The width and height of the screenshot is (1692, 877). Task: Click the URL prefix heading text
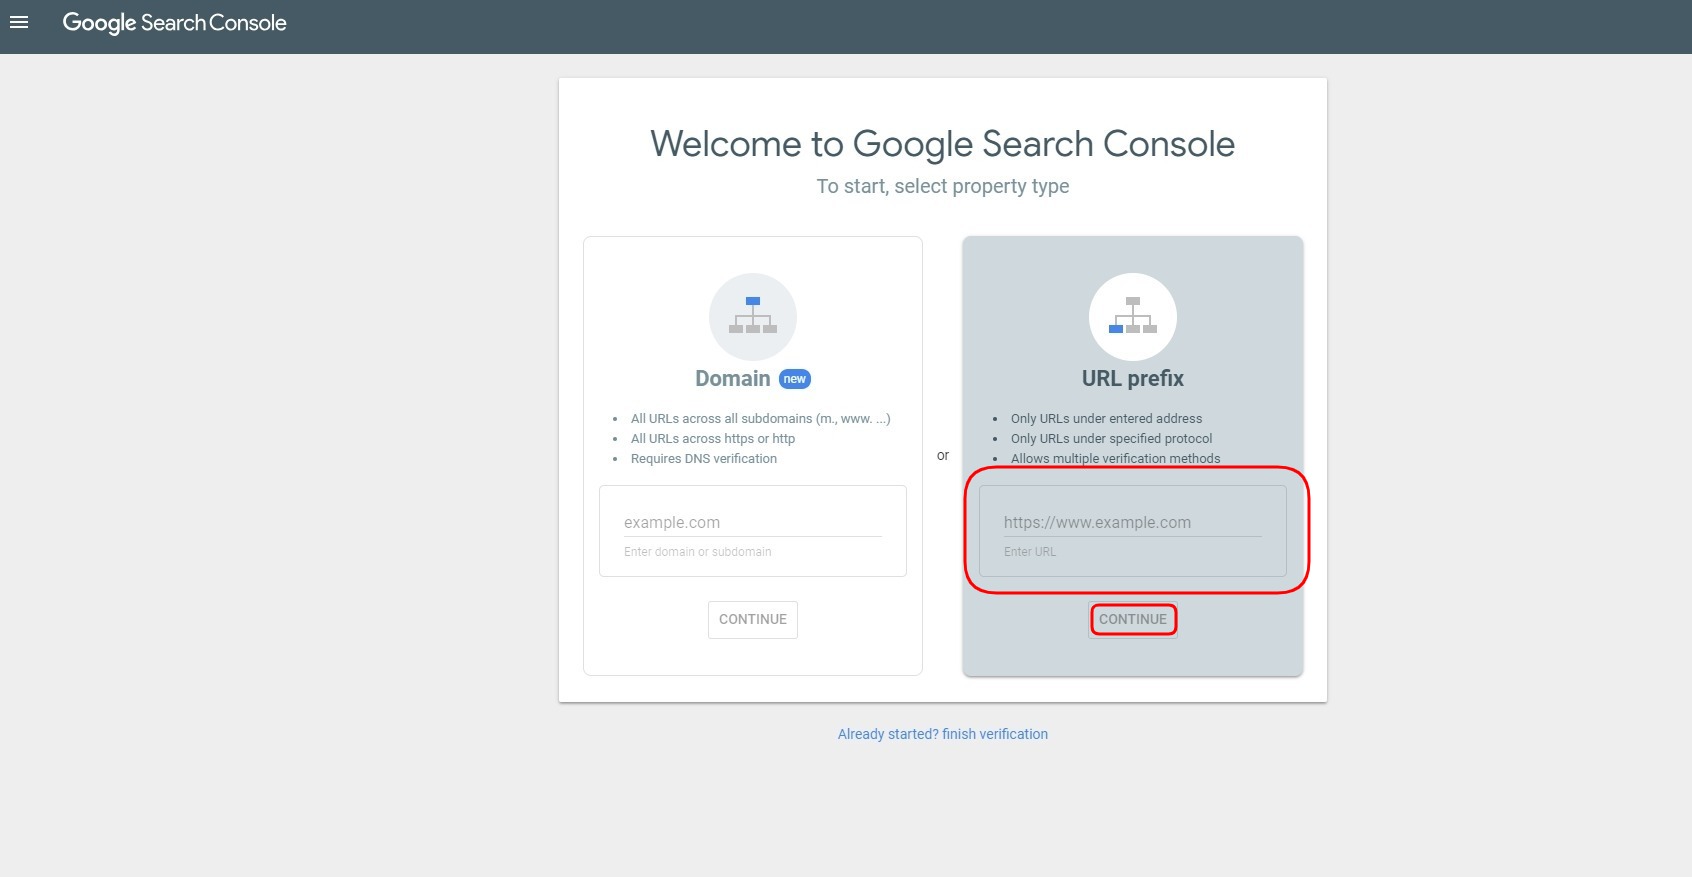1133,379
